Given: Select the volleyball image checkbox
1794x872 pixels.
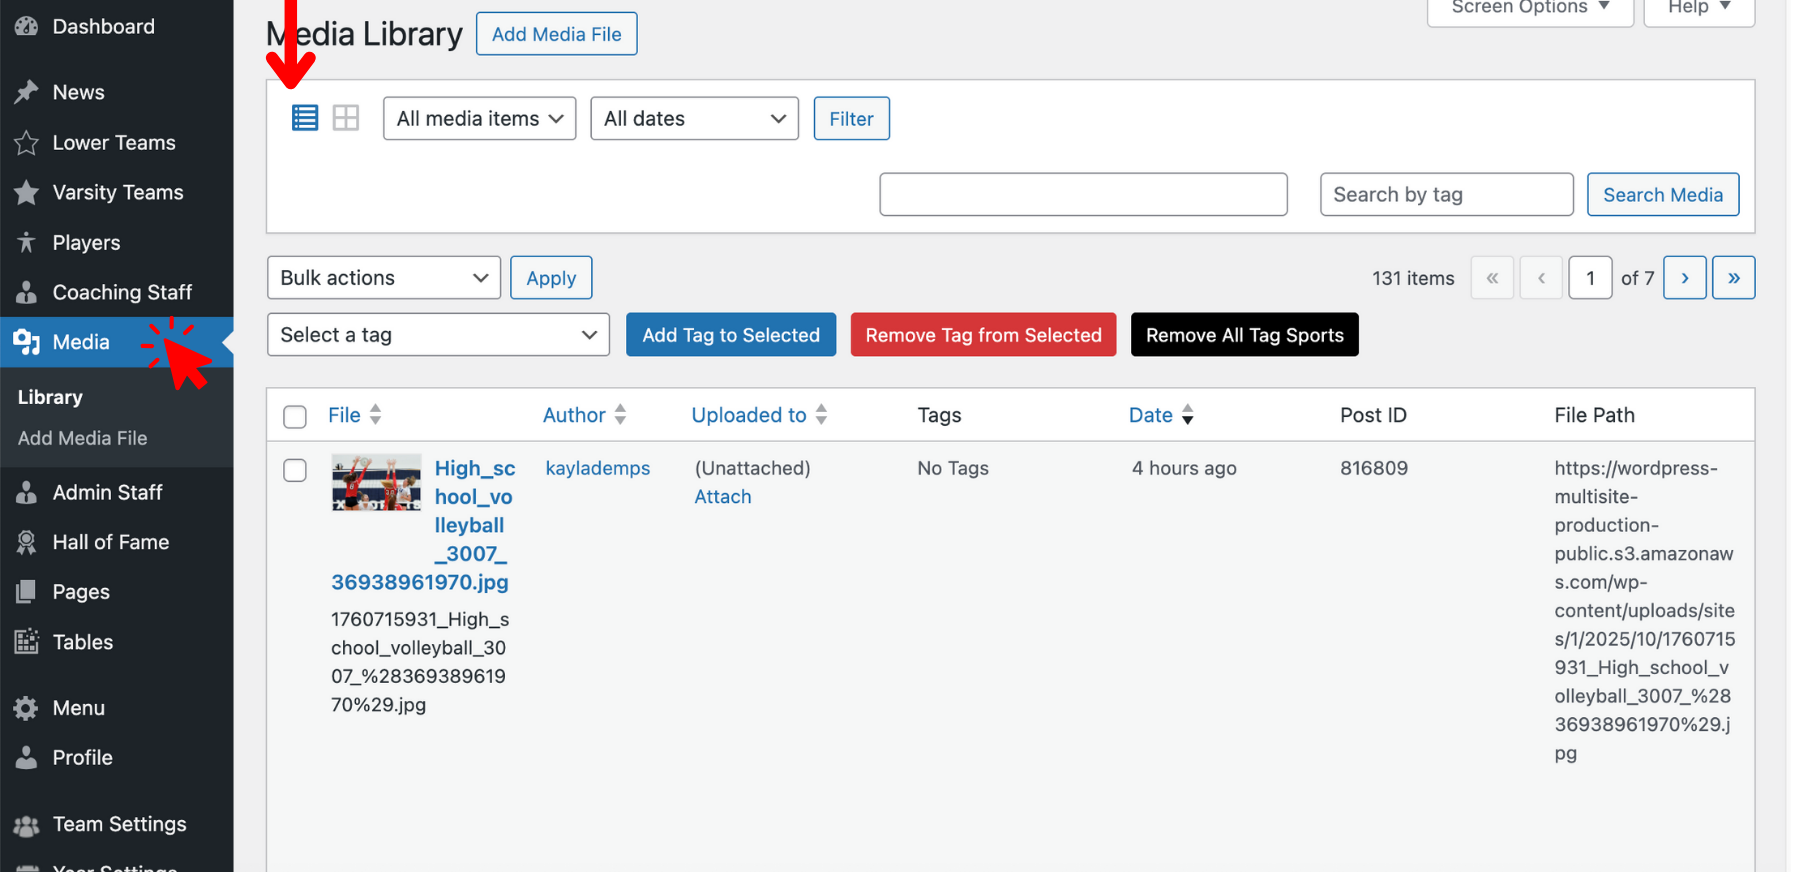Looking at the screenshot, I should 295,470.
